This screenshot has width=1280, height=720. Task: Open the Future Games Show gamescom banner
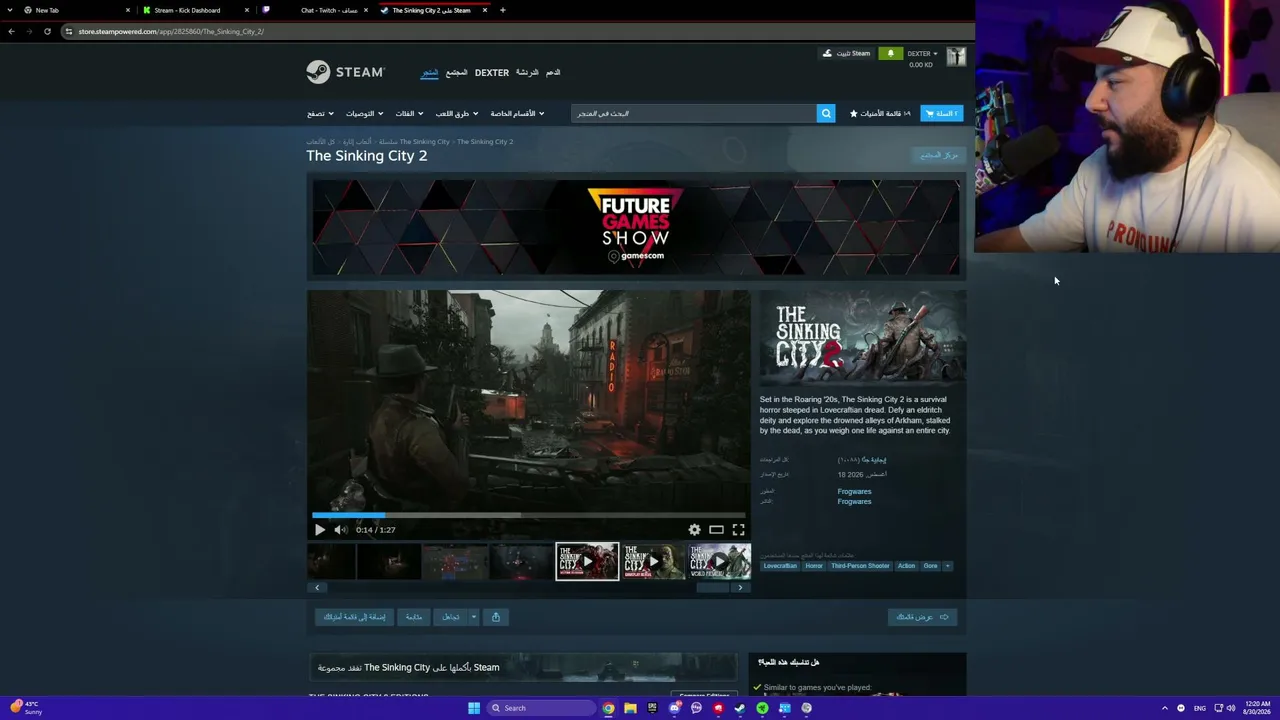pyautogui.click(x=636, y=227)
